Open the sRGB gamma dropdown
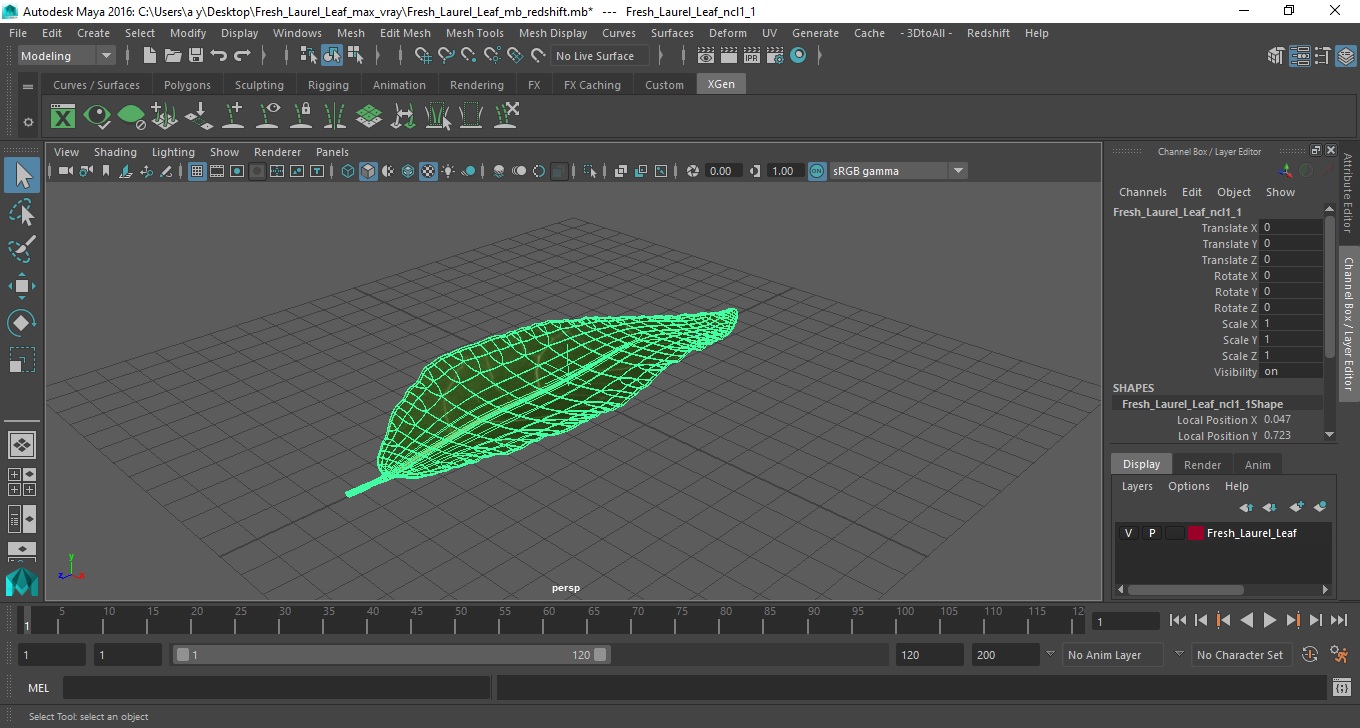Viewport: 1360px width, 728px height. tap(897, 171)
